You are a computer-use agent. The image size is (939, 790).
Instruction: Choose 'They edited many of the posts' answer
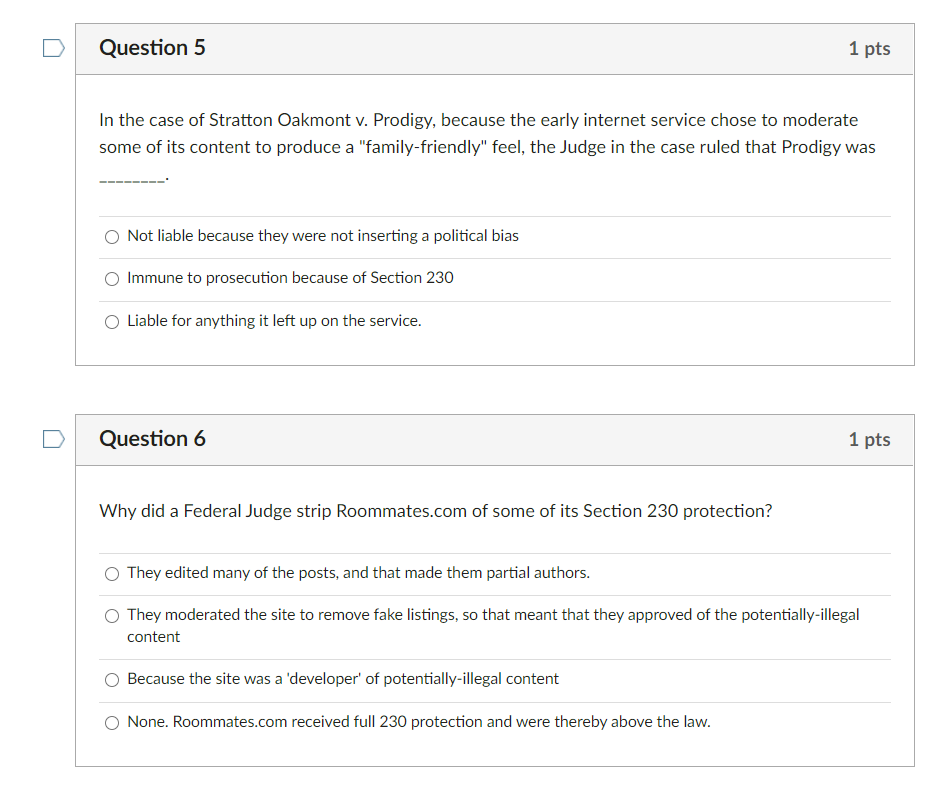[x=112, y=573]
